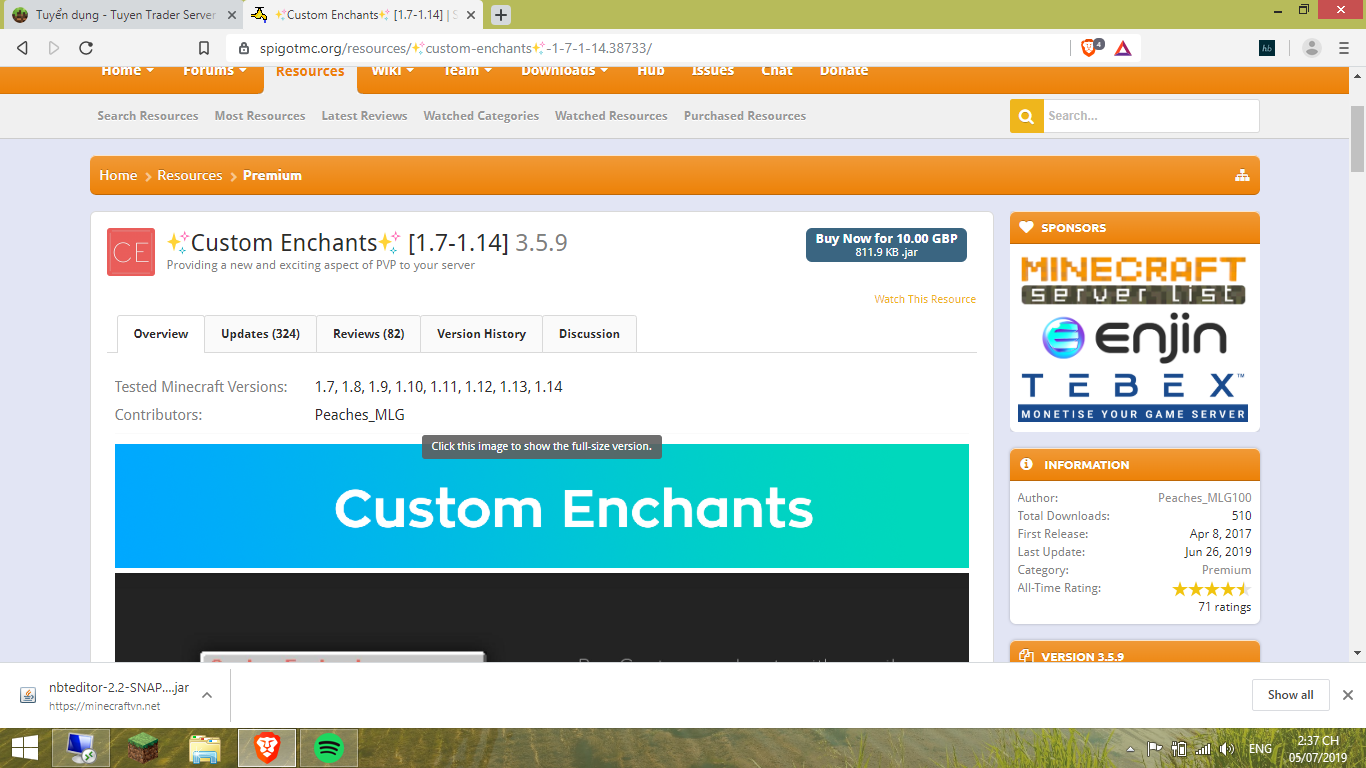This screenshot has height=768, width=1366.
Task: Open the browser hamburger menu
Action: click(1344, 48)
